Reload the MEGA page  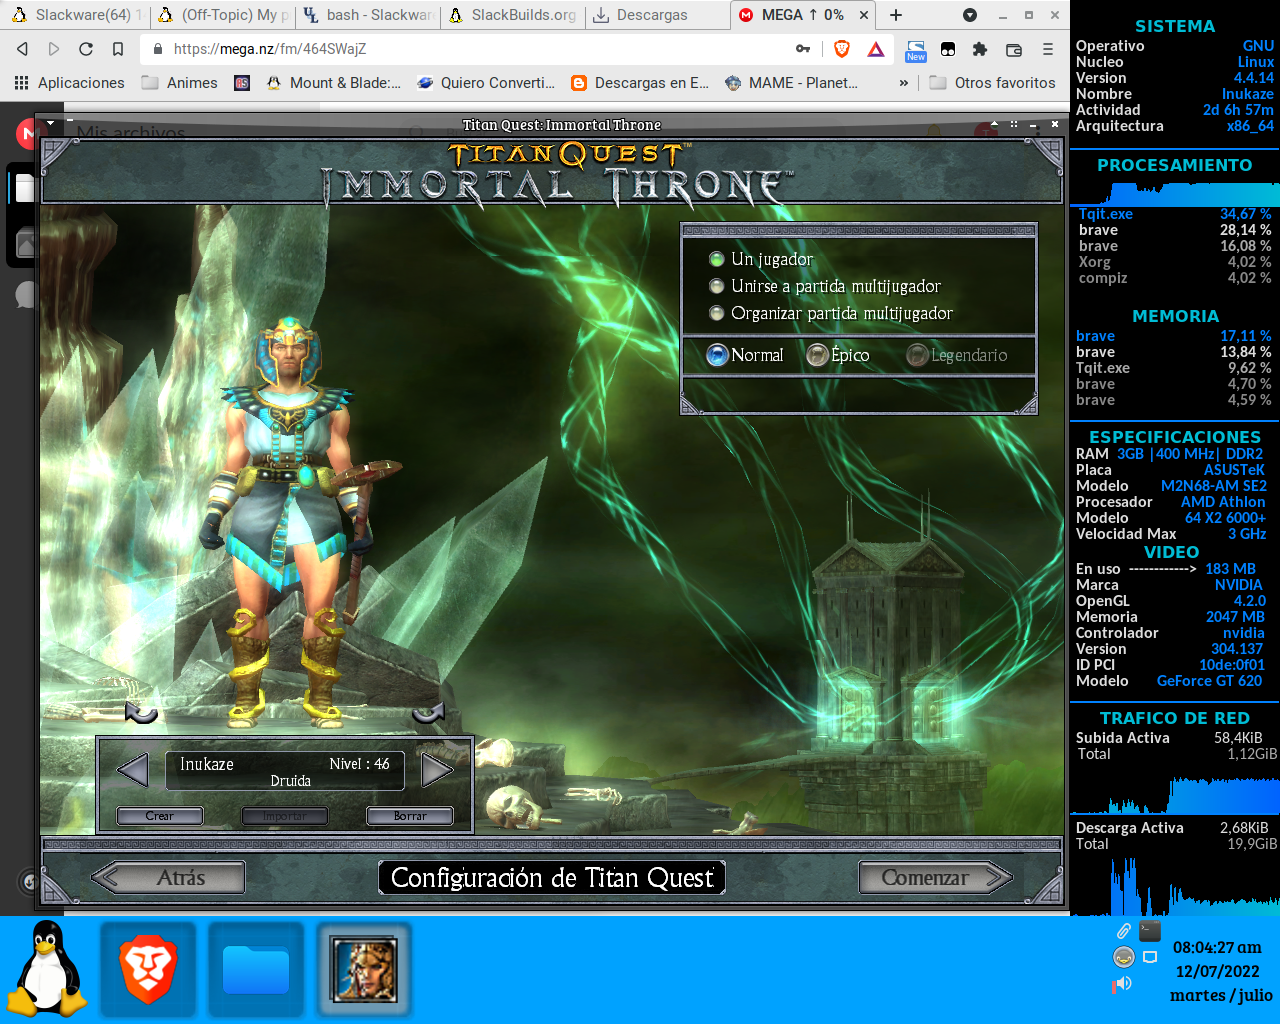86,49
